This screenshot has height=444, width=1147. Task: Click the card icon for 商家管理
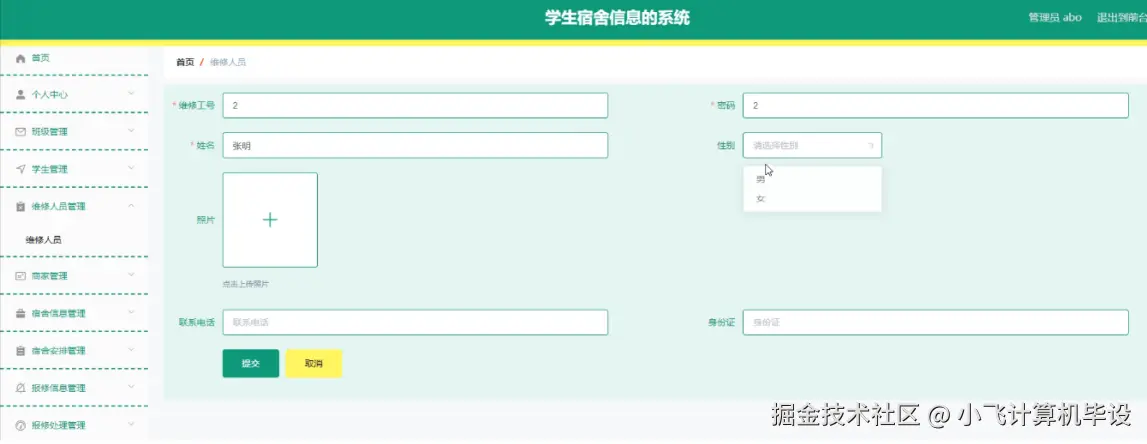coord(20,276)
